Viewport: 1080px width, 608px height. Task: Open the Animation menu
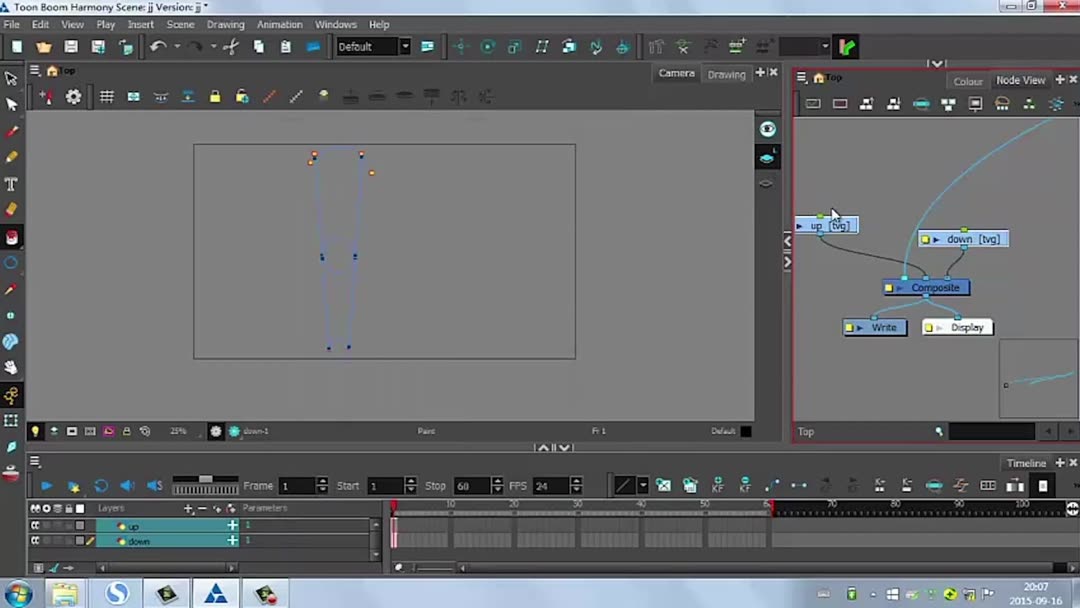279,24
